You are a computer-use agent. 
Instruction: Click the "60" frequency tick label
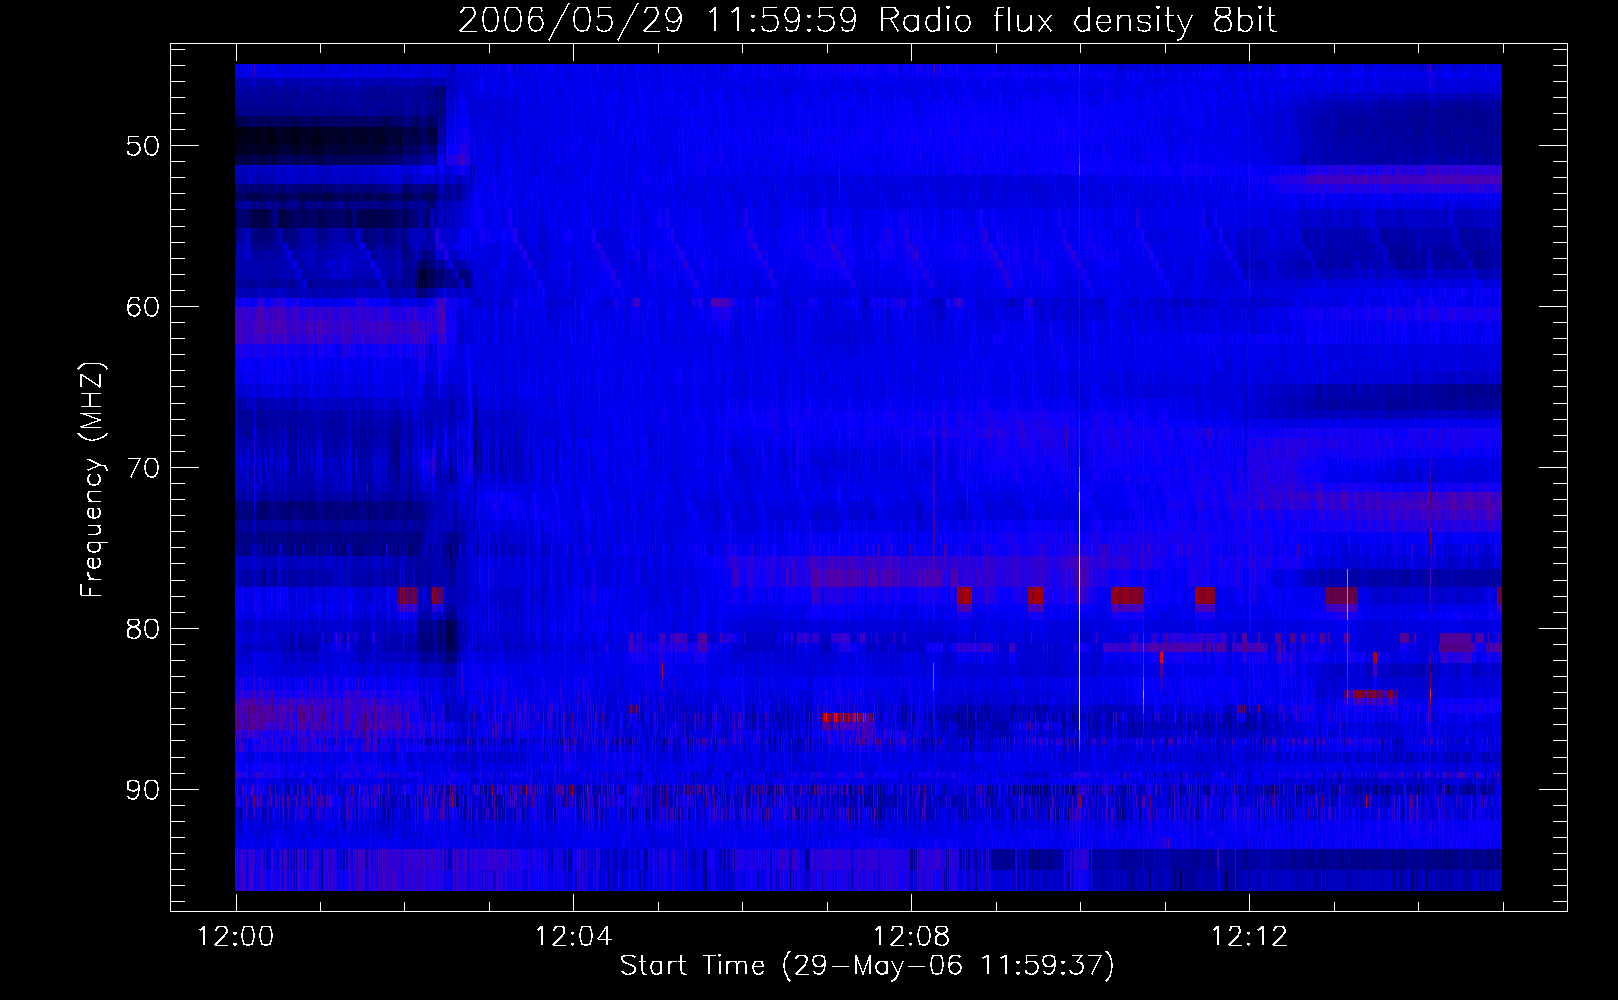point(143,306)
